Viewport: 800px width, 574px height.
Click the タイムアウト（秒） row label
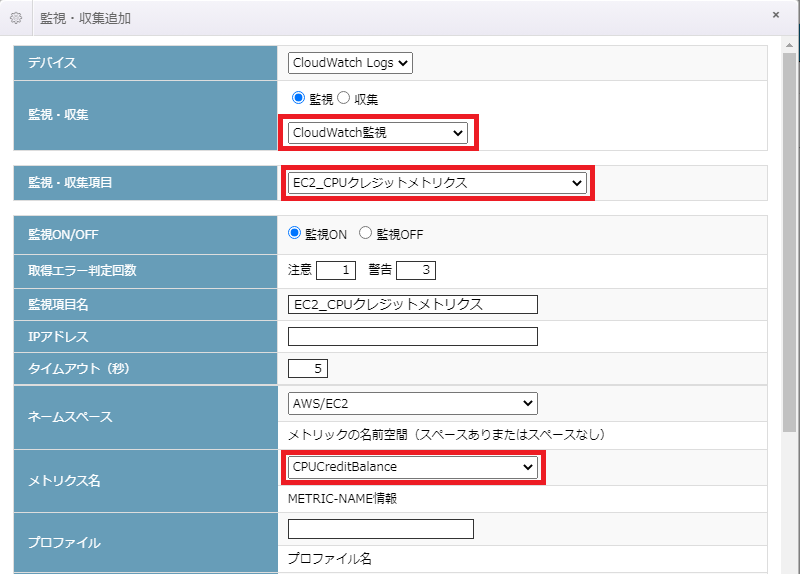point(79,368)
